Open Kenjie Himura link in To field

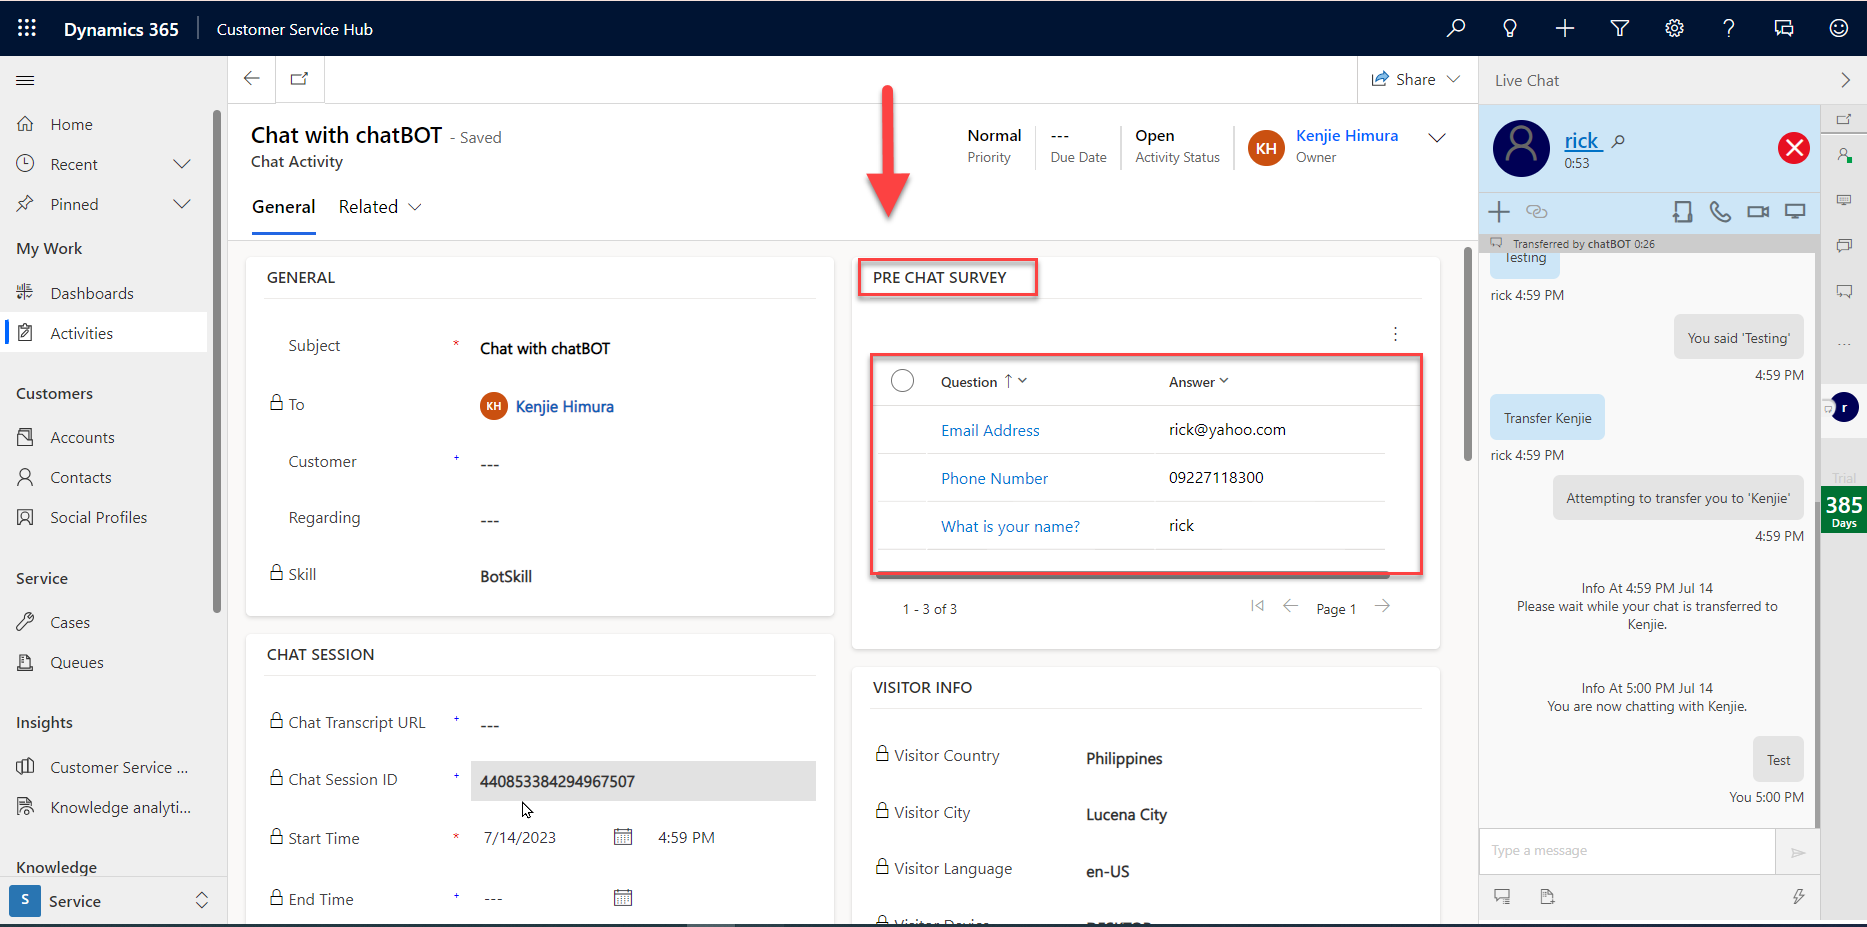[564, 406]
